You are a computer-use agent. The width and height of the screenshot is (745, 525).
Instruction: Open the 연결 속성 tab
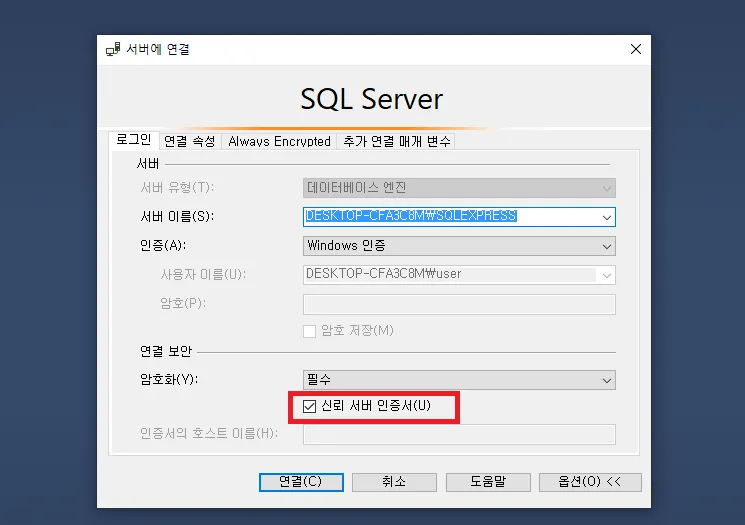[x=190, y=142]
